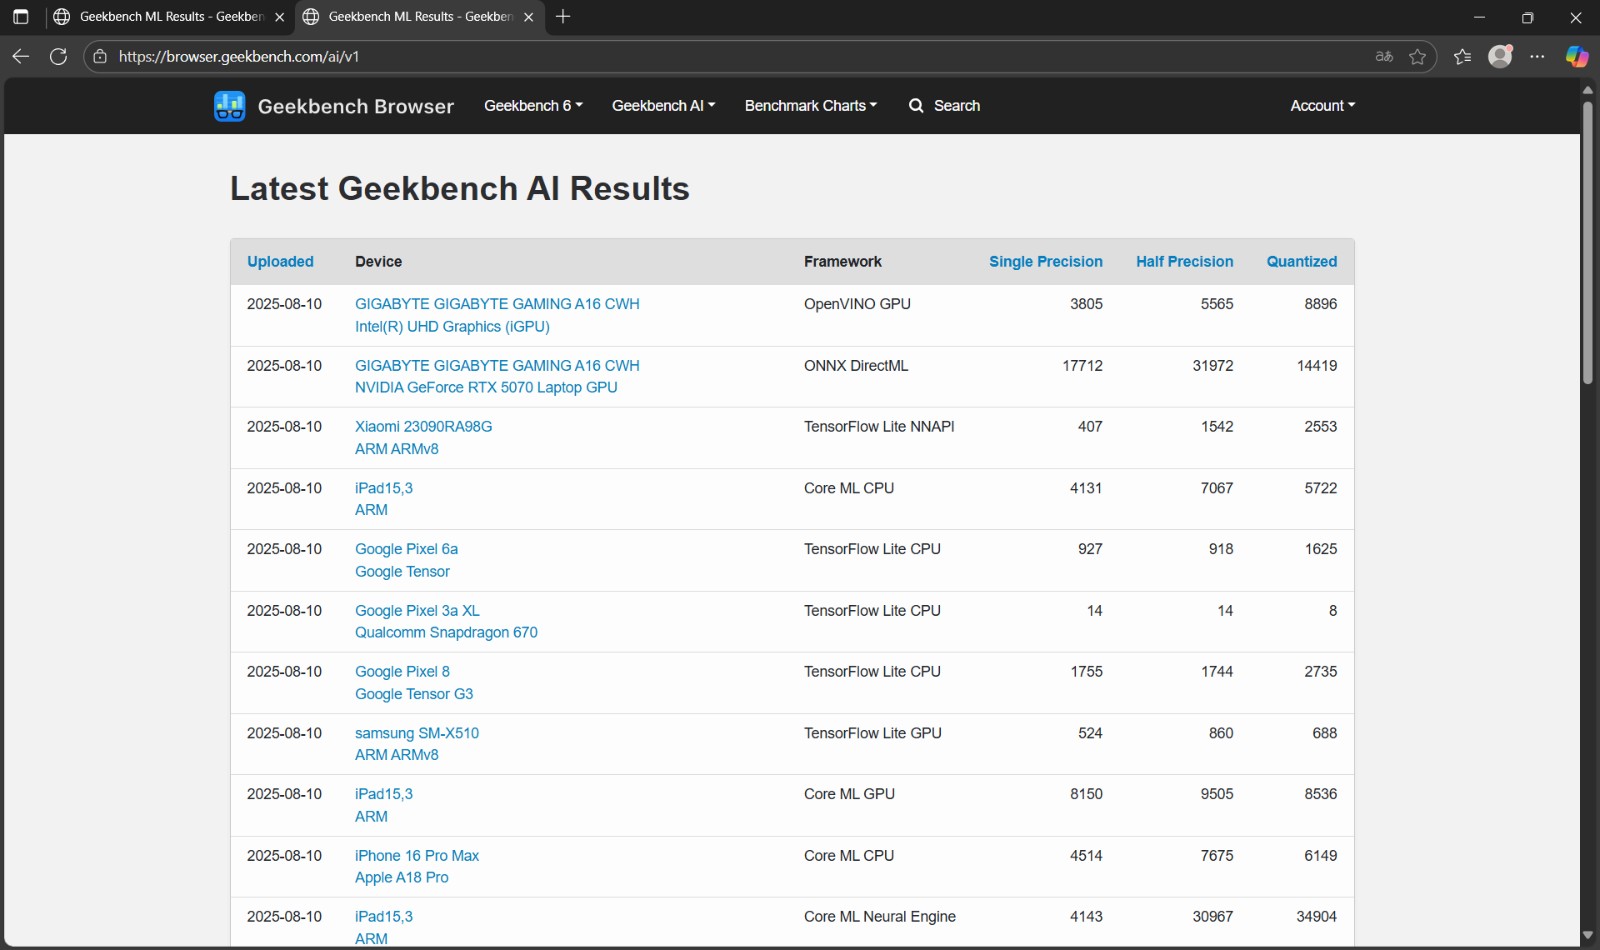Viewport: 1600px width, 950px height.
Task: Open samsung SM-X510 result link
Action: [417, 733]
